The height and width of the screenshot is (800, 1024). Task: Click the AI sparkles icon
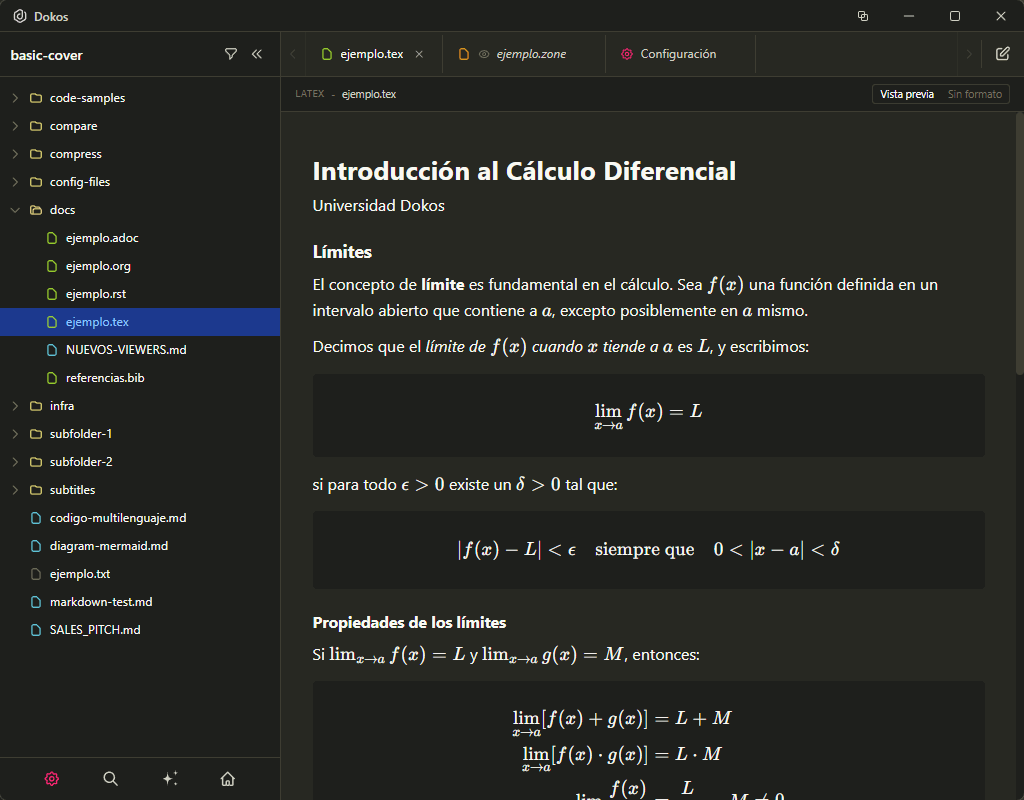tap(169, 779)
